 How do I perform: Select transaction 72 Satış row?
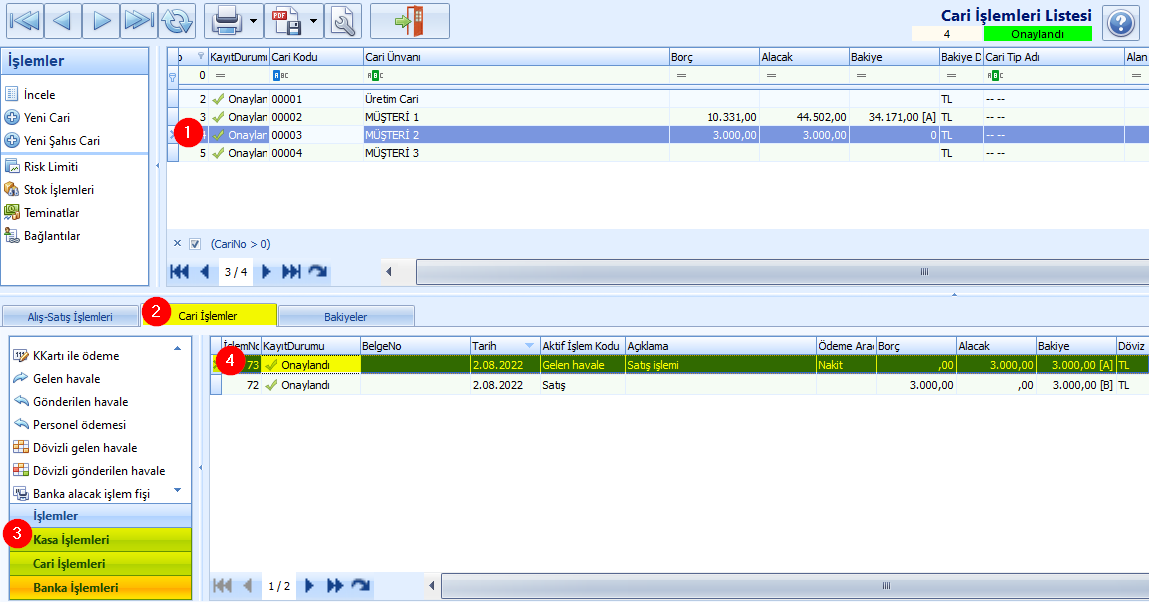[x=679, y=385]
